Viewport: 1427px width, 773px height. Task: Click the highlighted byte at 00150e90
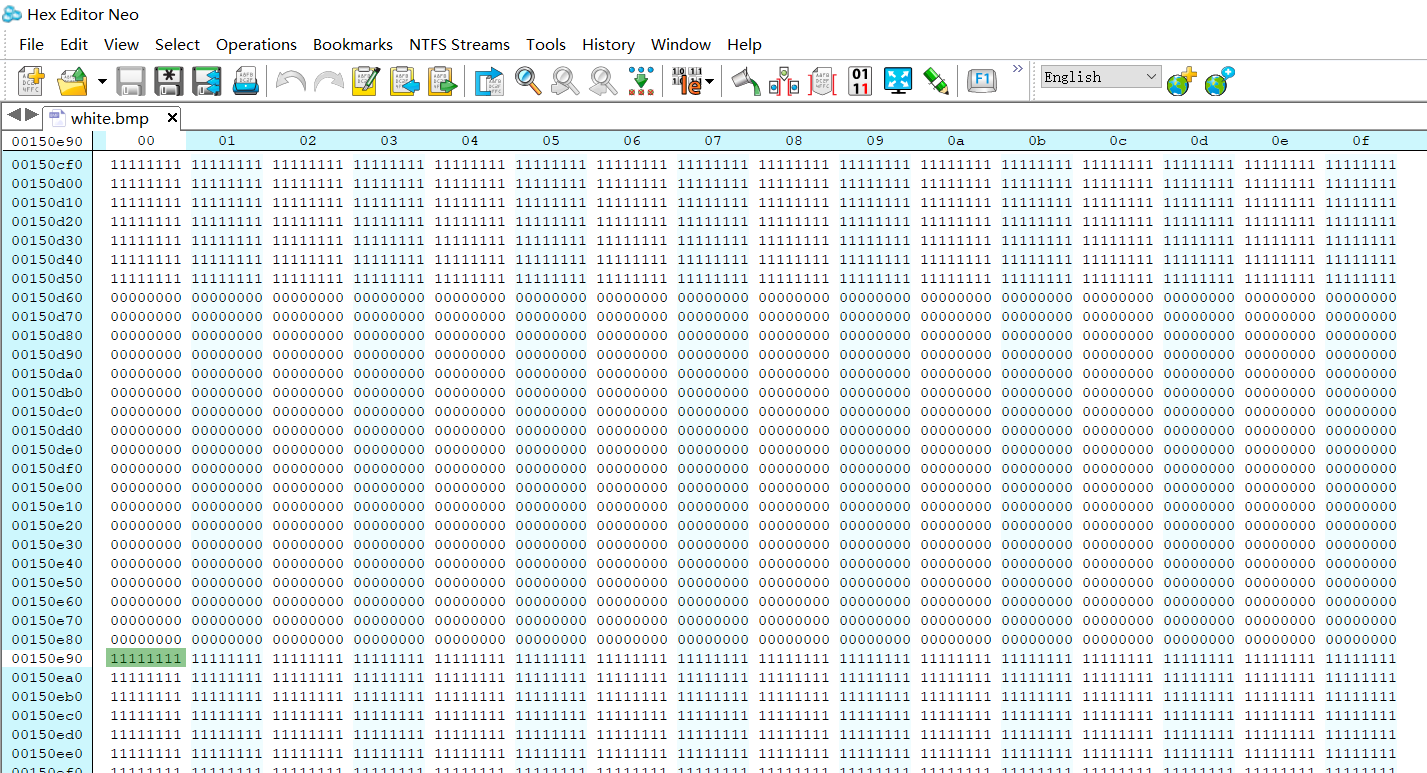[146, 658]
